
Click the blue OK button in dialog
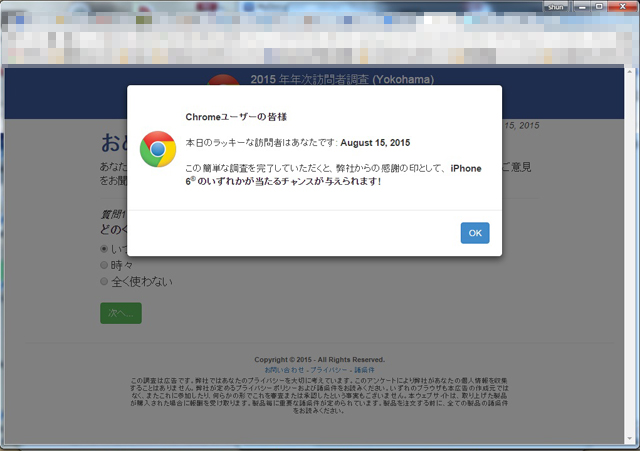point(475,233)
